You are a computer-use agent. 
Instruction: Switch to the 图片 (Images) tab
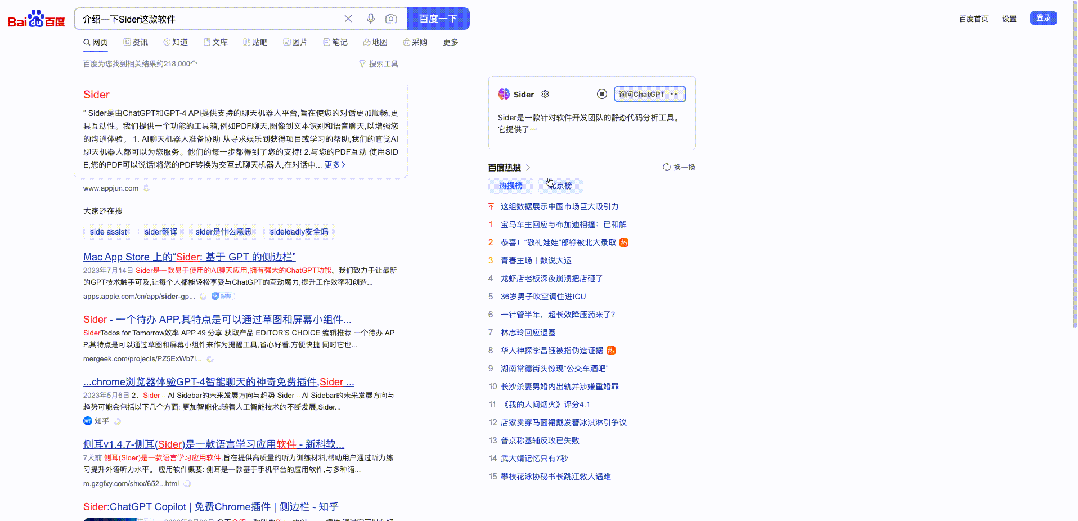point(295,42)
